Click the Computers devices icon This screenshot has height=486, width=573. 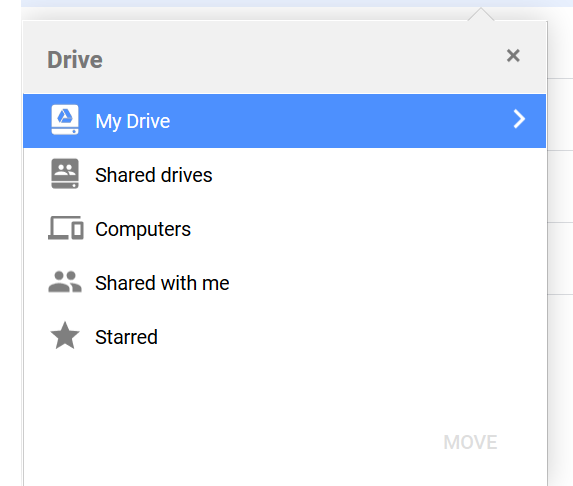66,228
